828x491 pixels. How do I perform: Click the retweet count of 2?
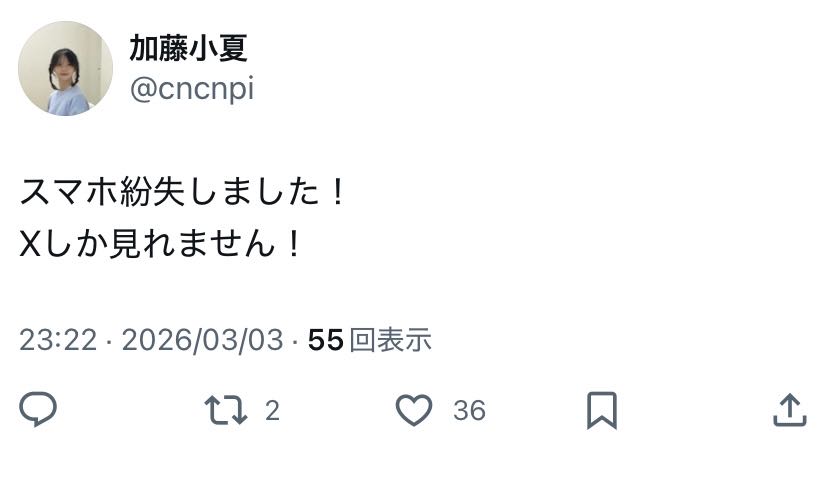point(272,411)
